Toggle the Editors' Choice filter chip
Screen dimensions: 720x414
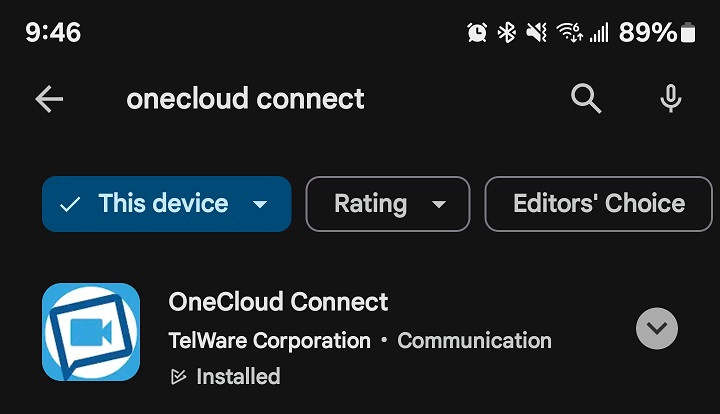(599, 204)
